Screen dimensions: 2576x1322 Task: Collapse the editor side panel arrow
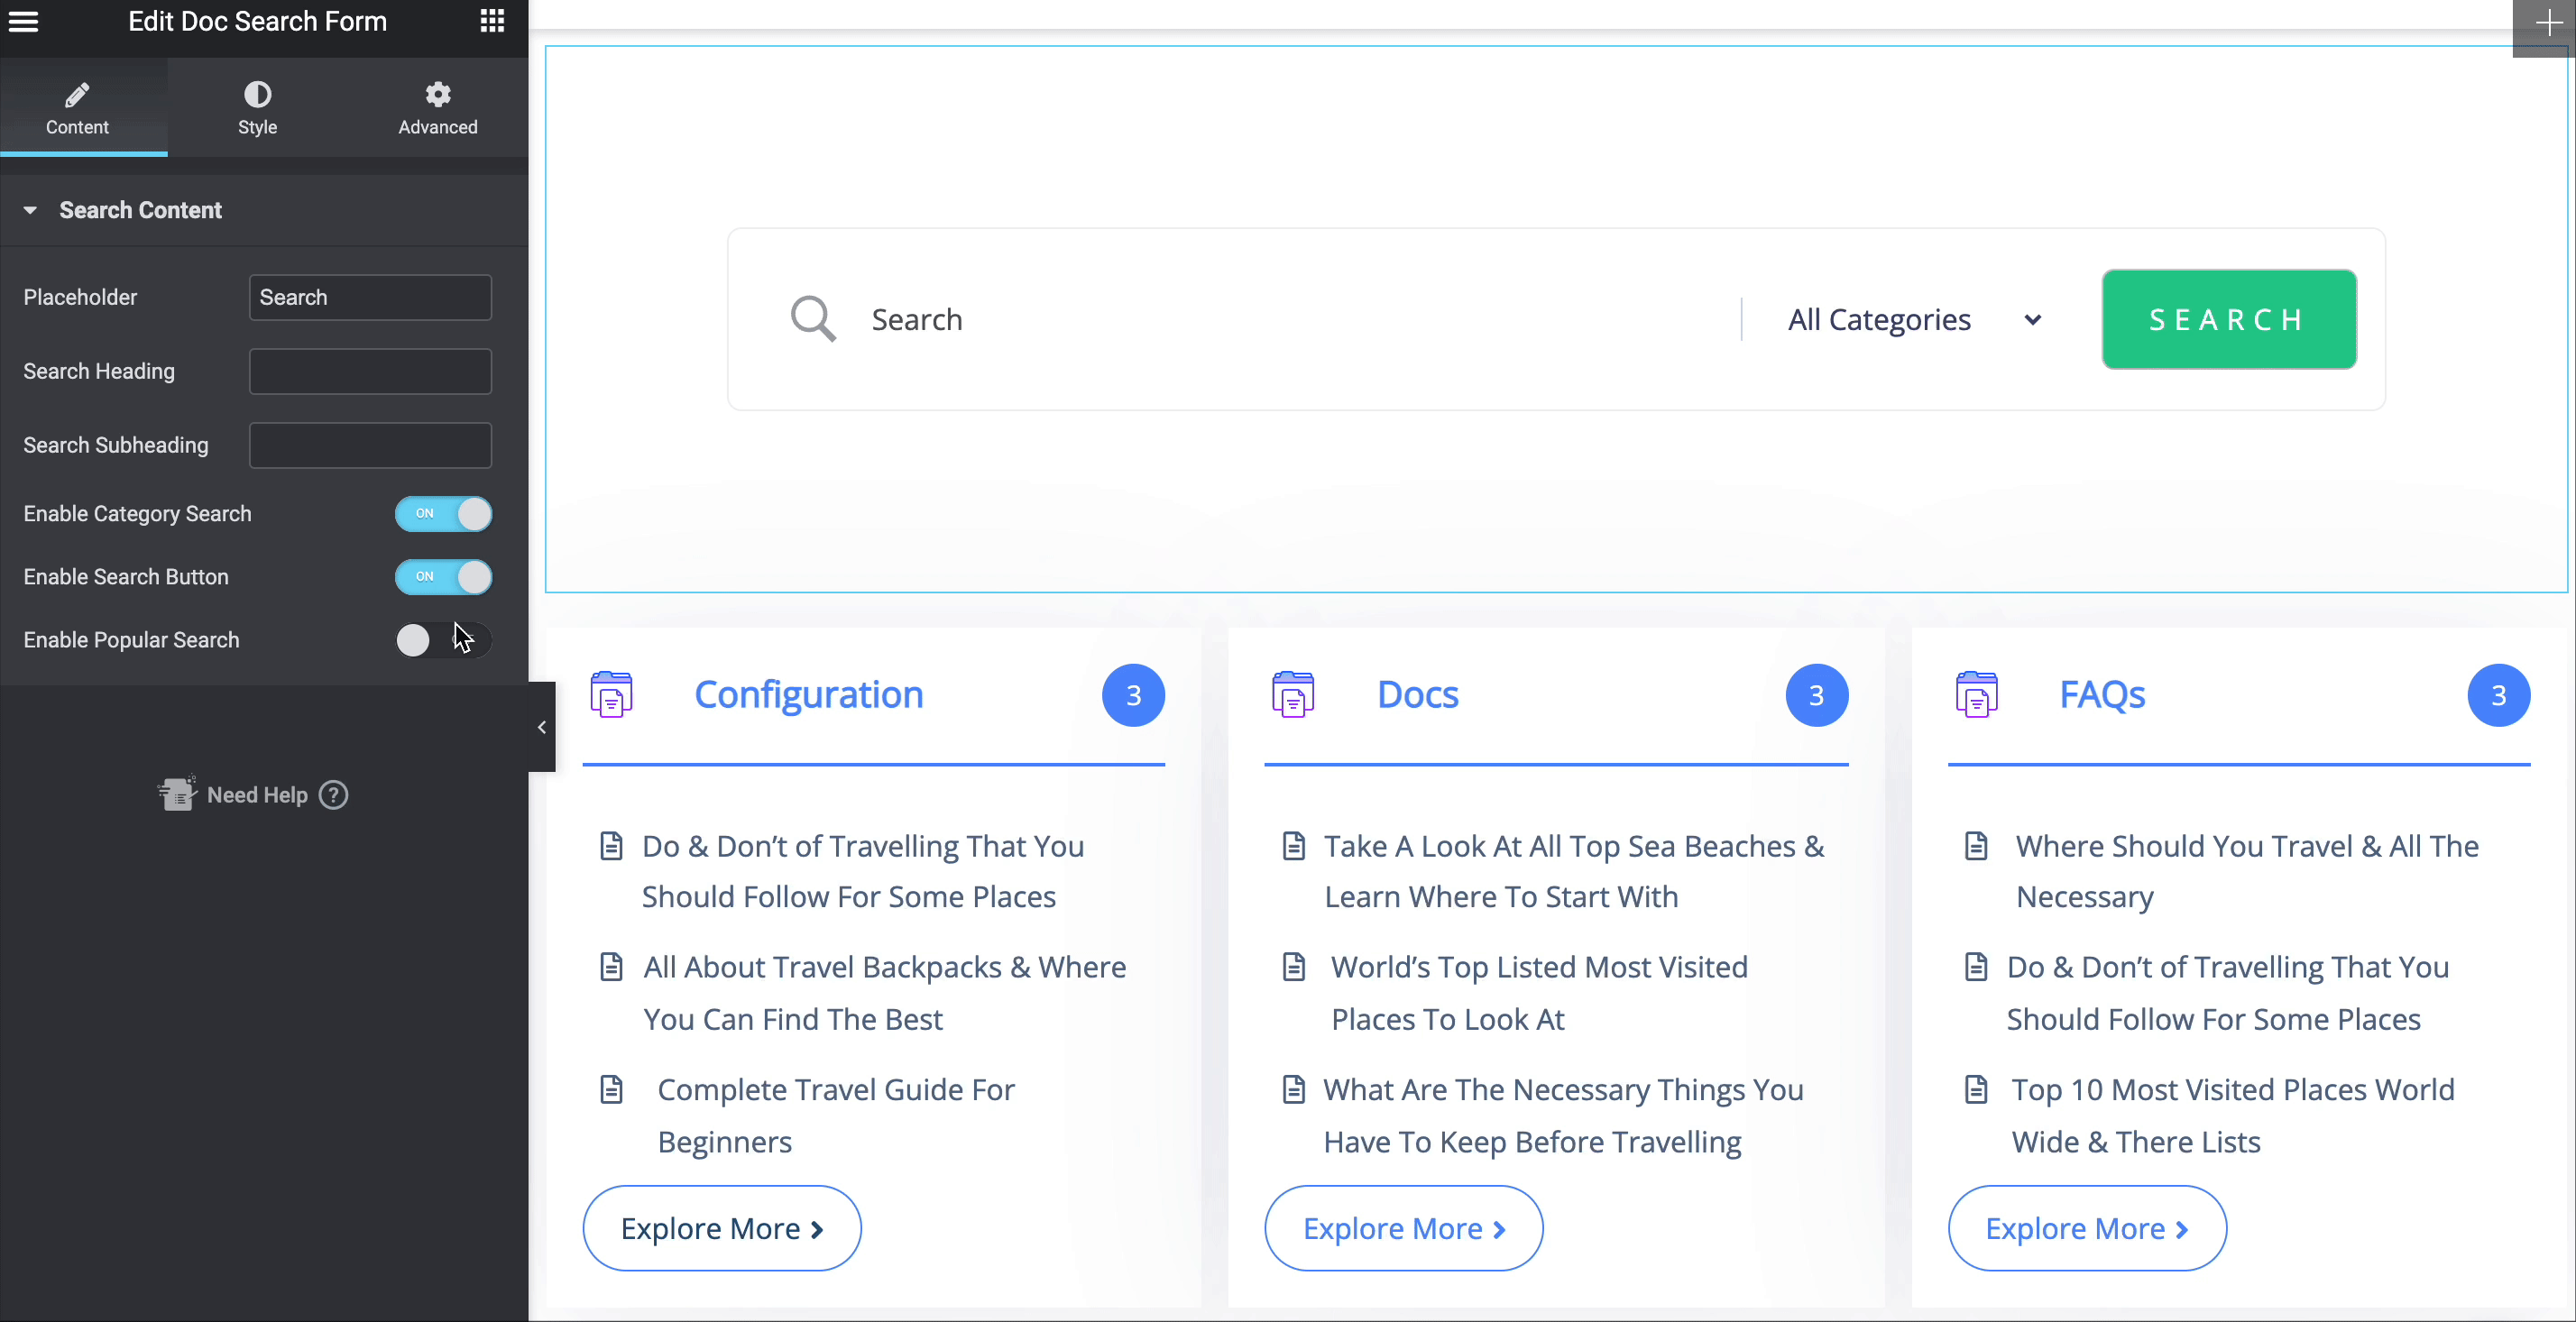(x=541, y=727)
